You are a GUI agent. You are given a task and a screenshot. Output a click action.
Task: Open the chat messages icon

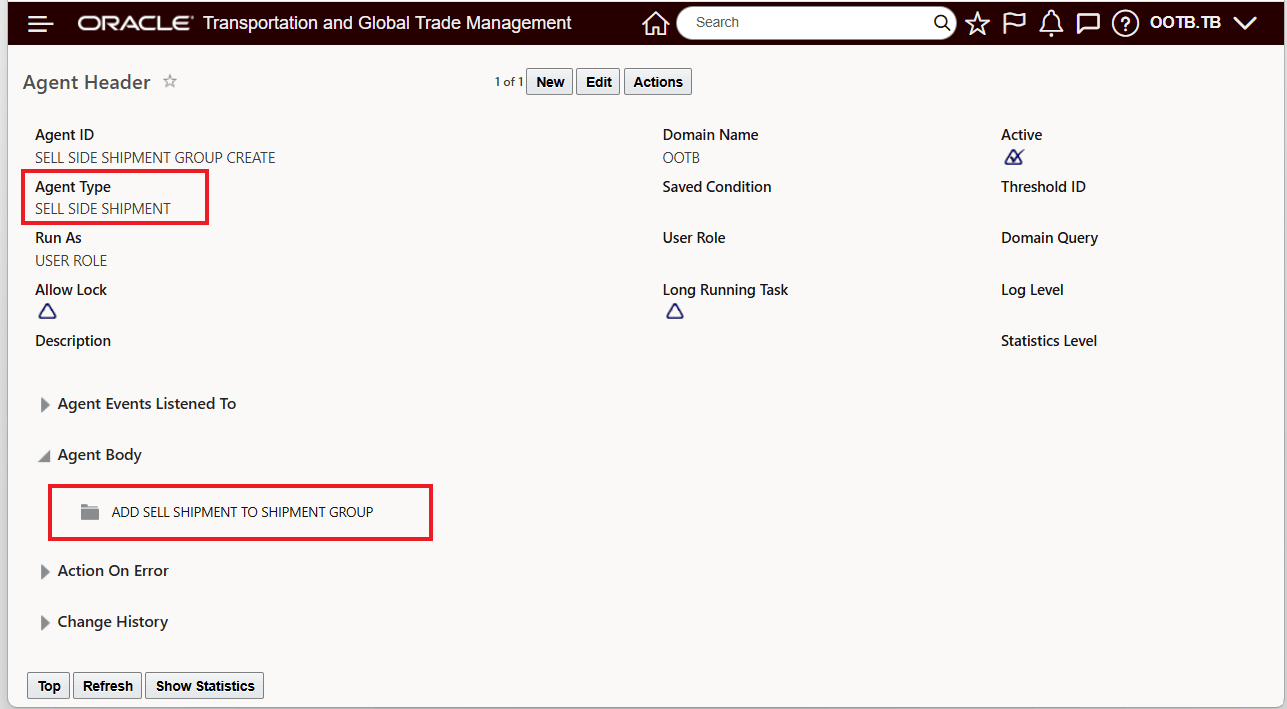pos(1088,22)
